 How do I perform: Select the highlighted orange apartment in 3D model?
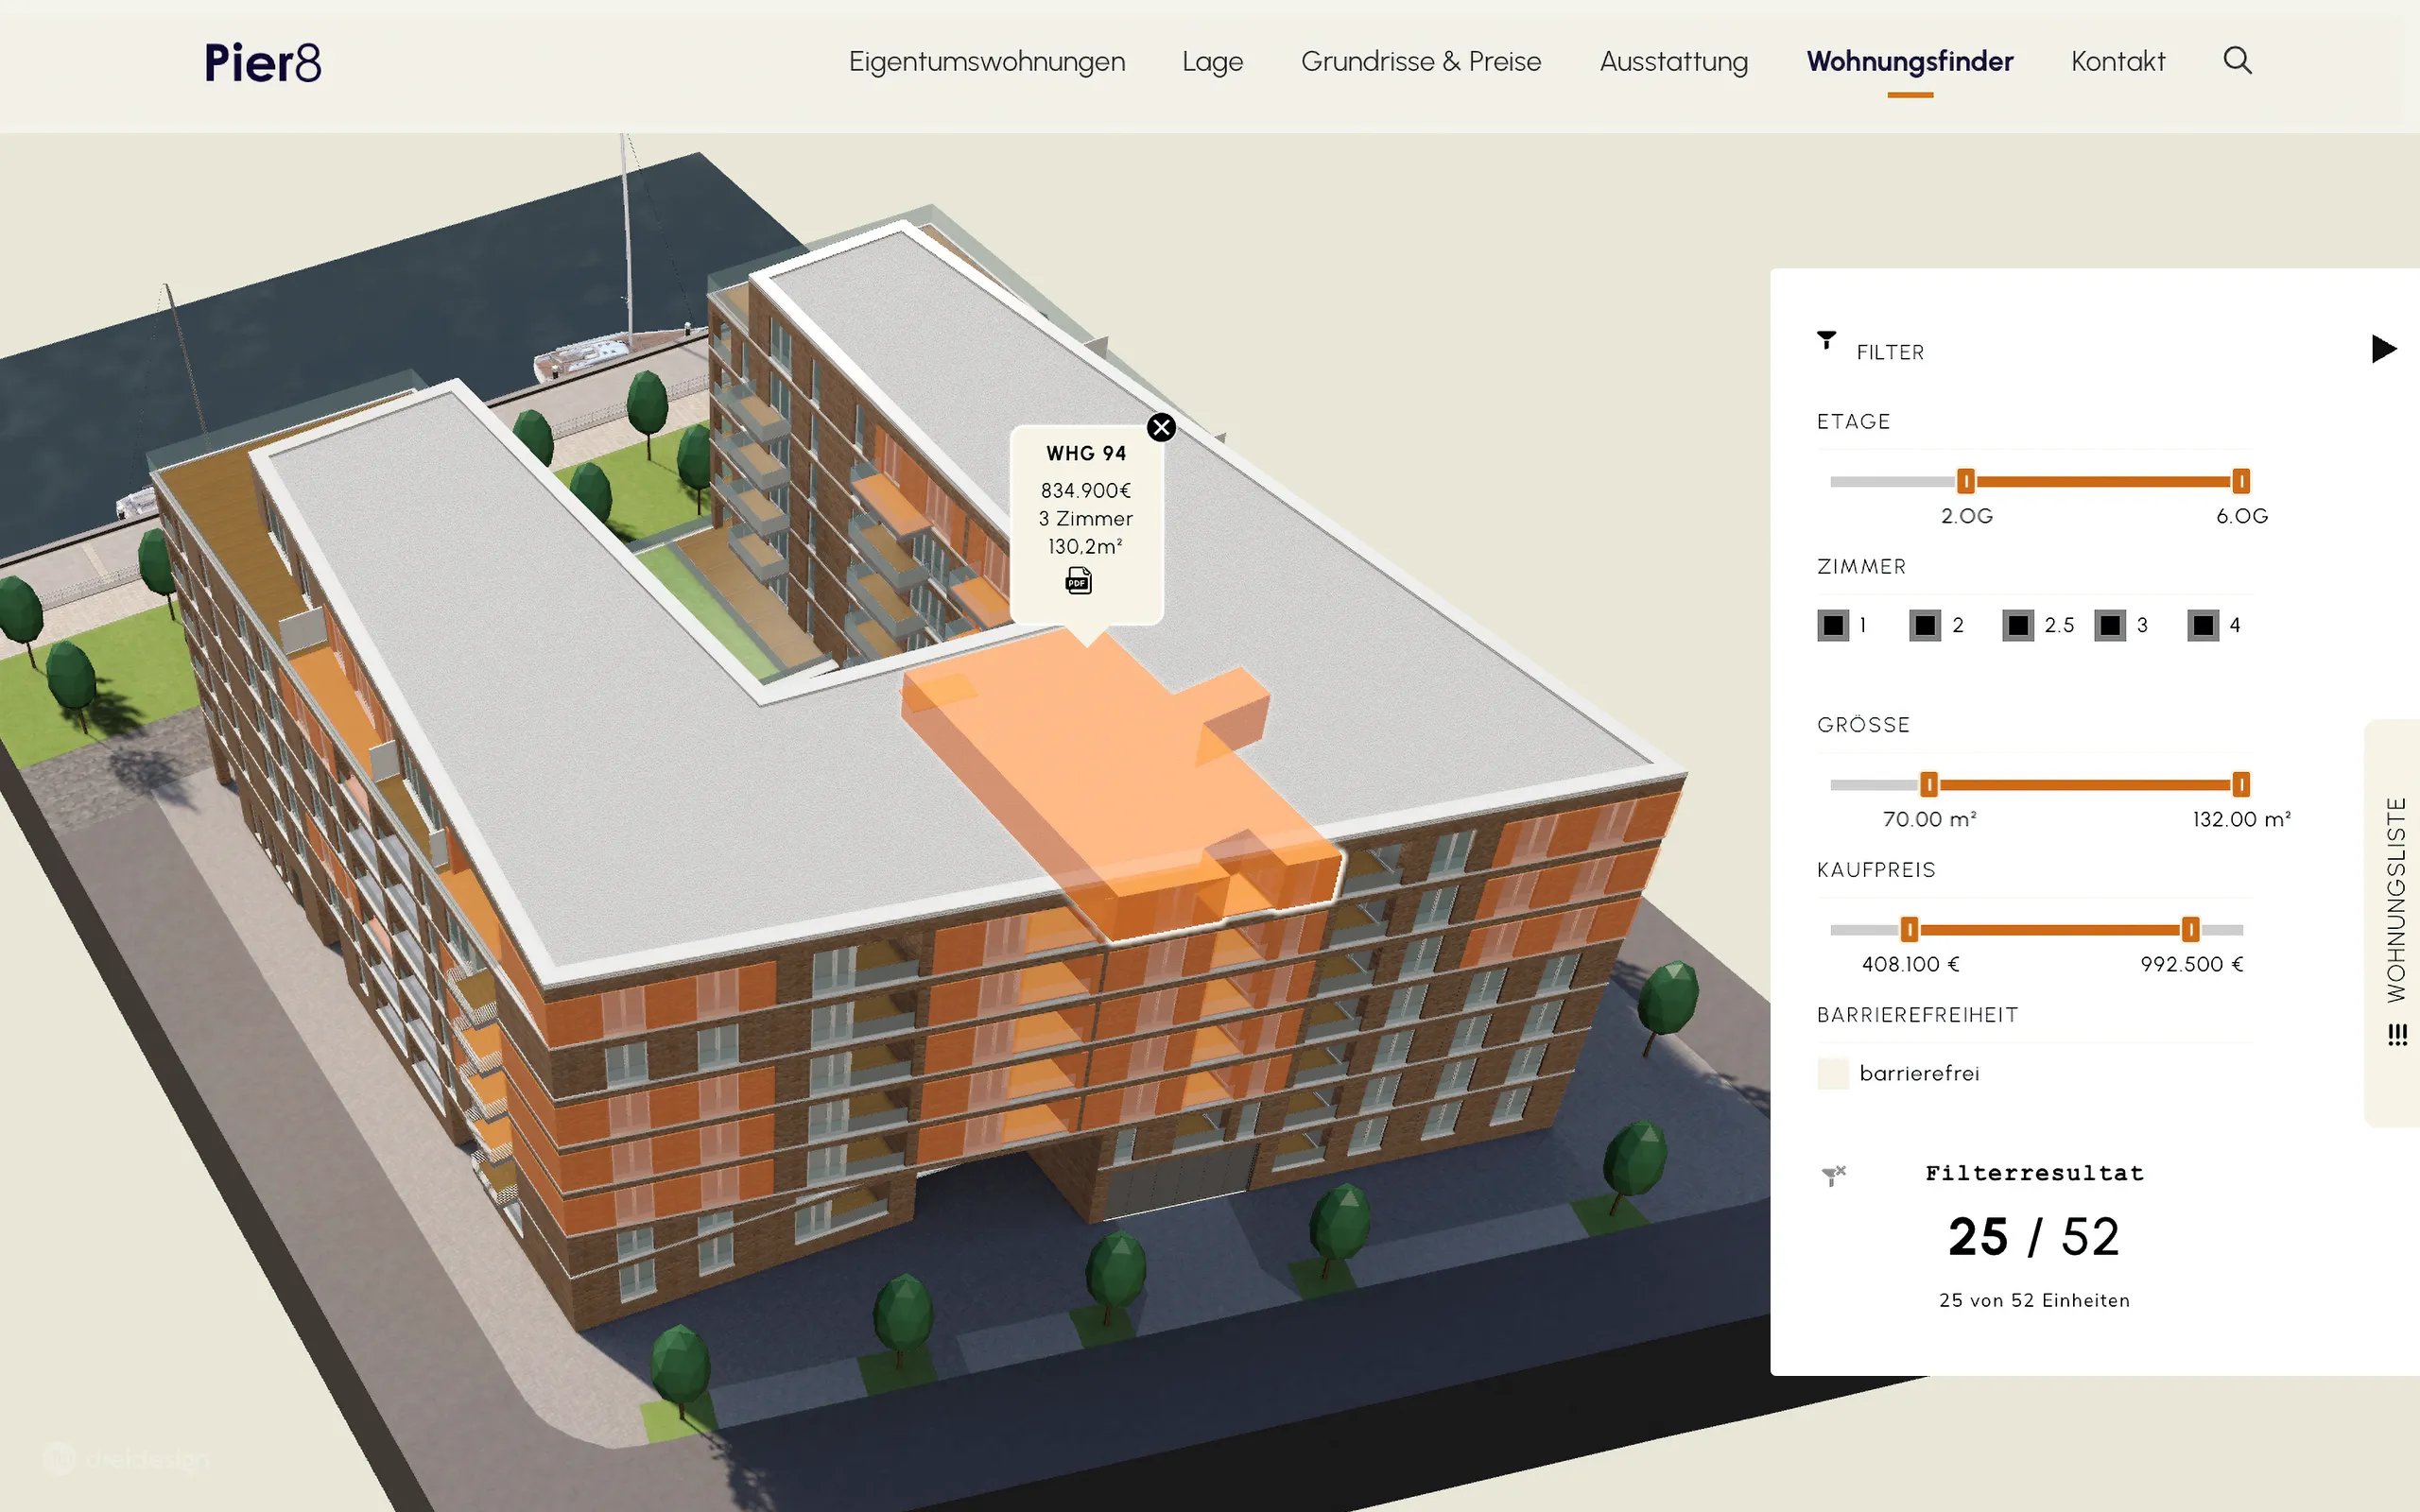[1100, 760]
